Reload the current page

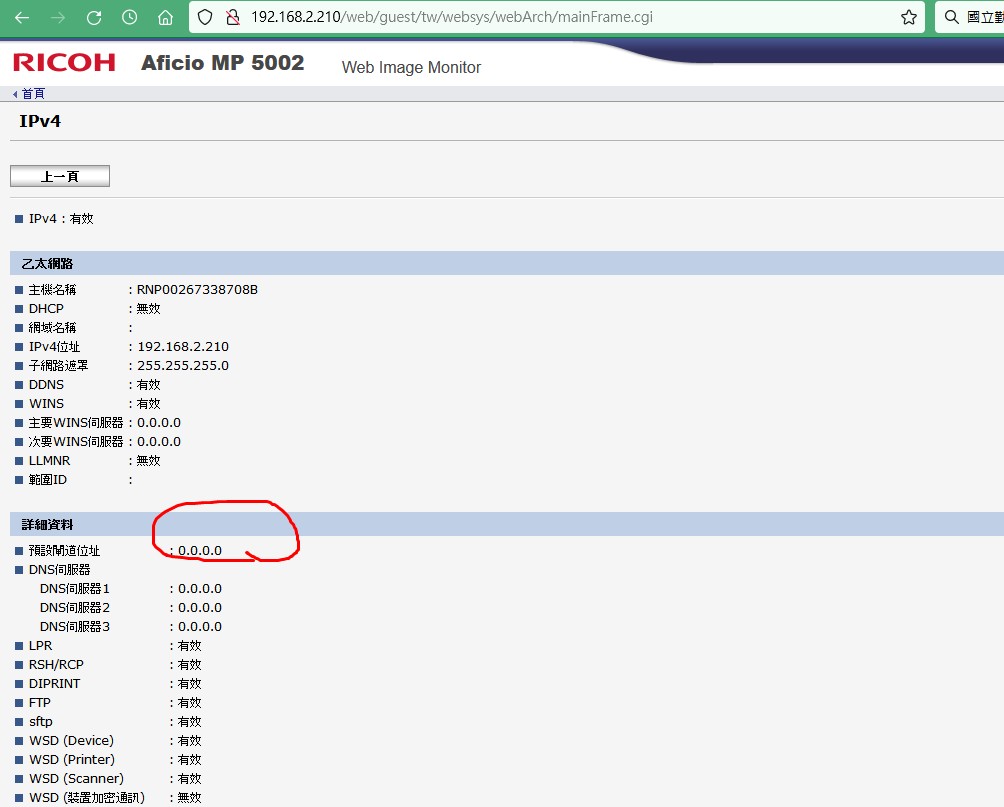click(94, 17)
